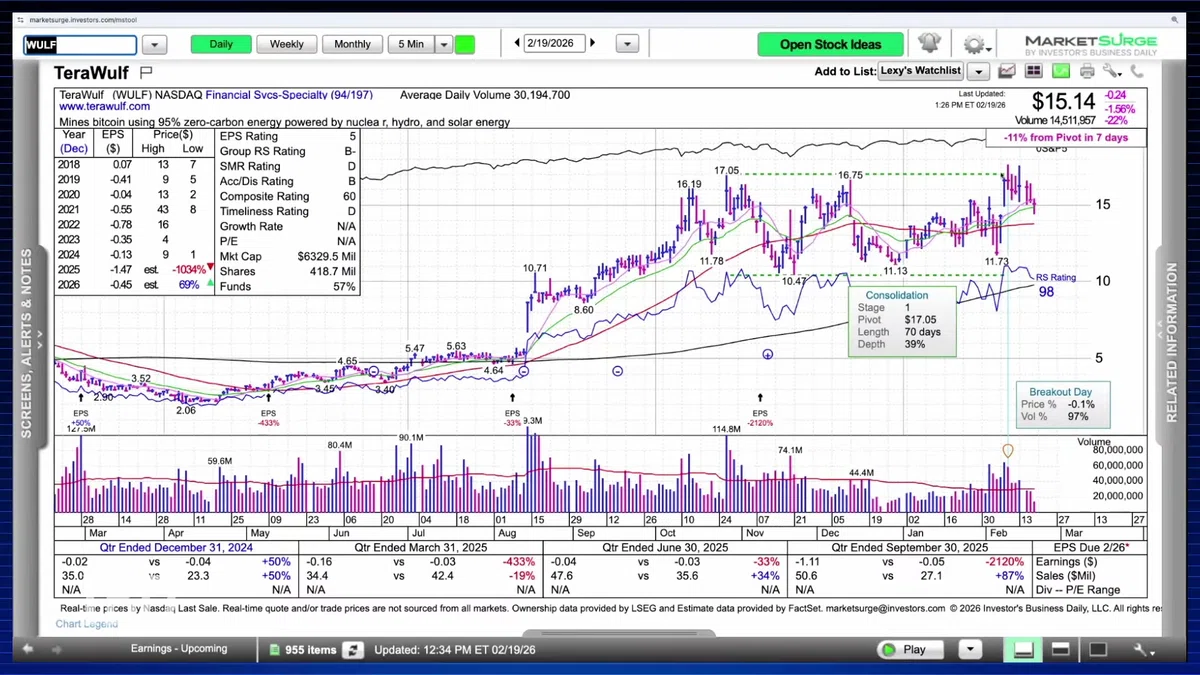Open the multi-chart grid view icon
Viewport: 1200px width, 675px height.
click(x=1033, y=71)
